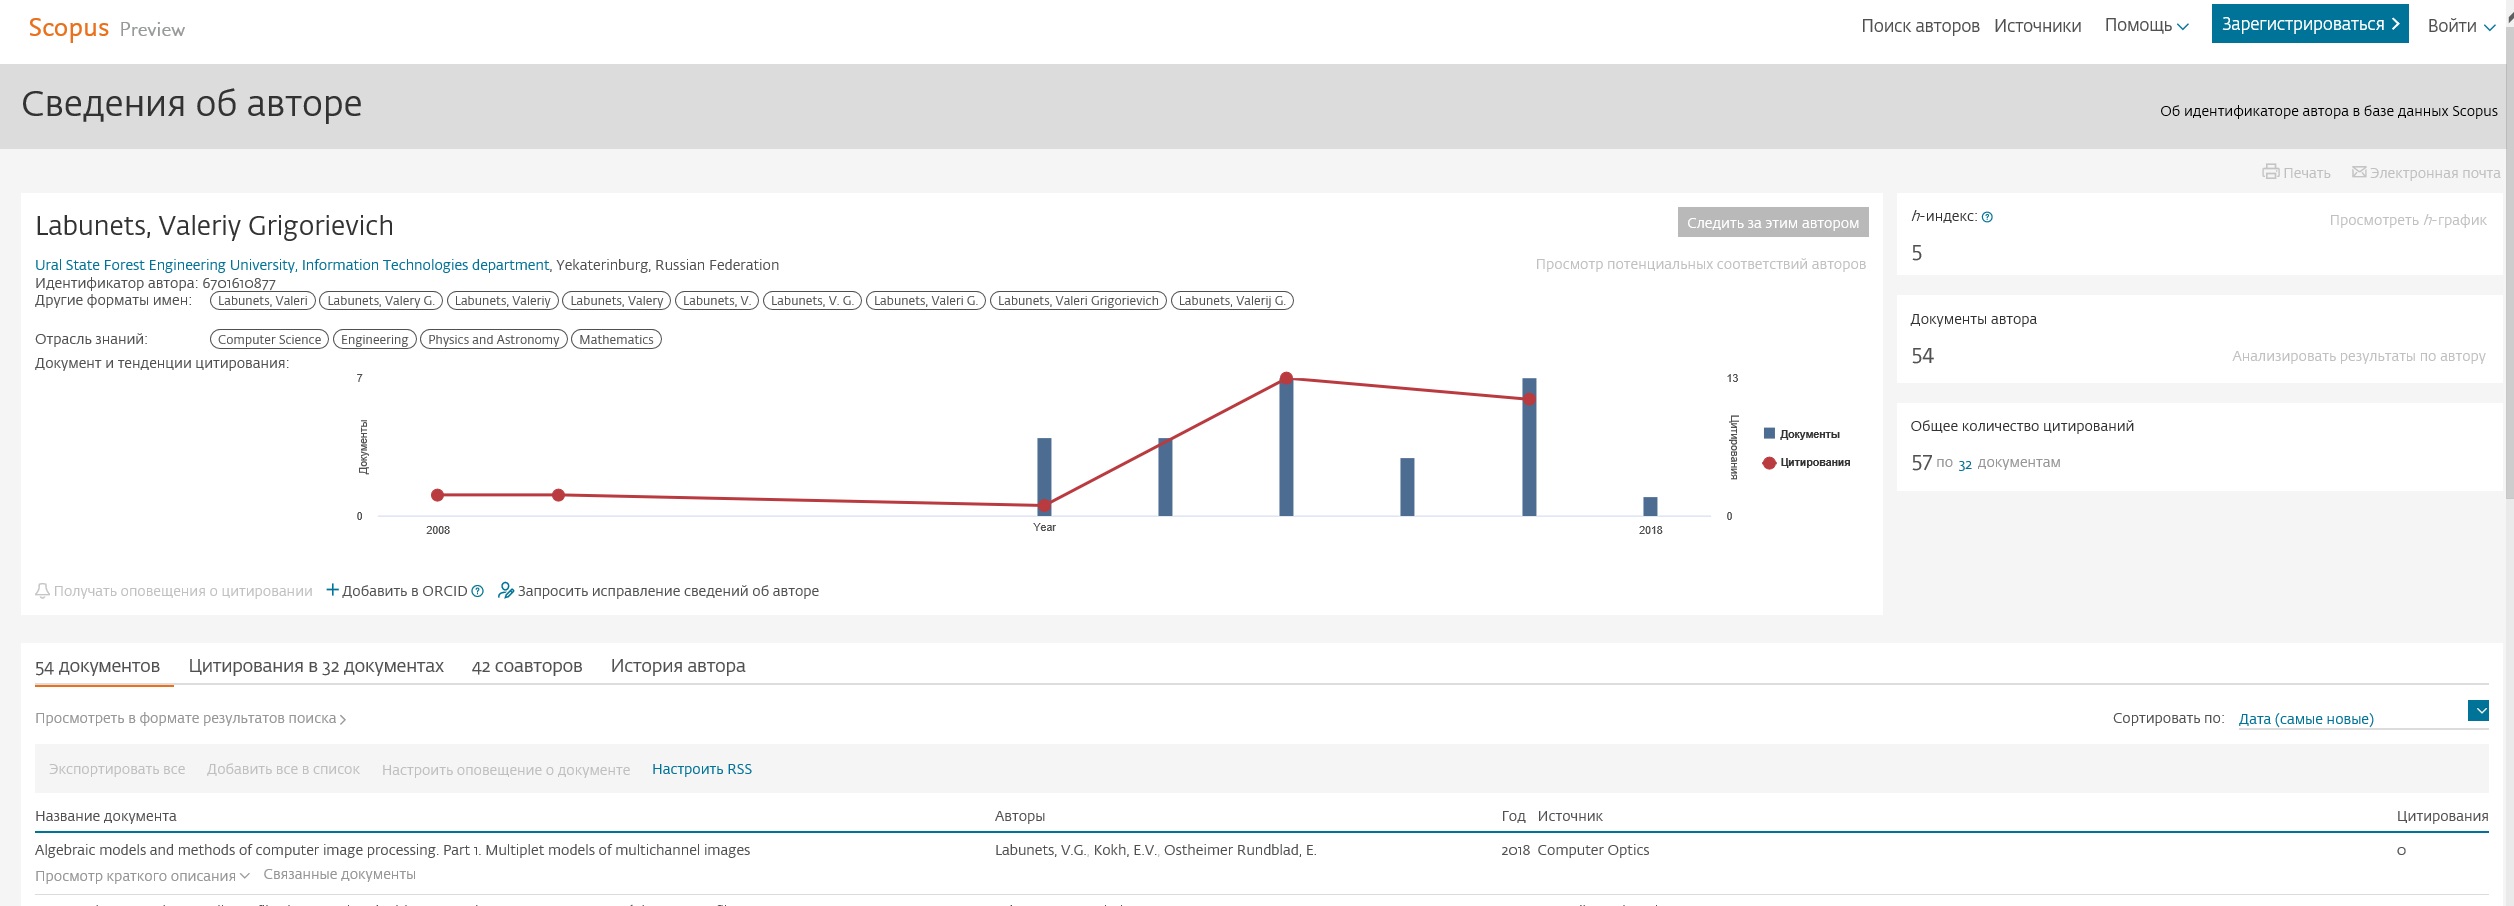Screen dimensions: 2514x906
Task: Click the envelope icon for Электронная почта
Action: [2359, 172]
